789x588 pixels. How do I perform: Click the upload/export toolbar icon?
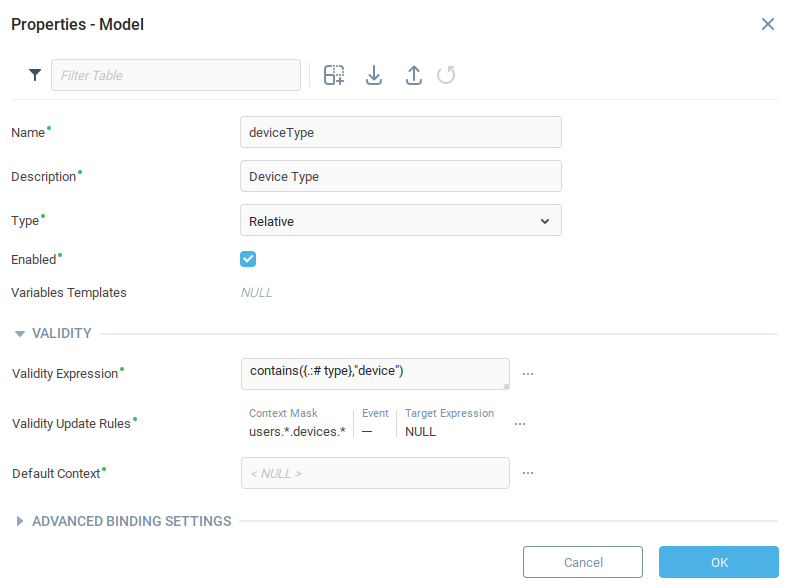pos(414,75)
